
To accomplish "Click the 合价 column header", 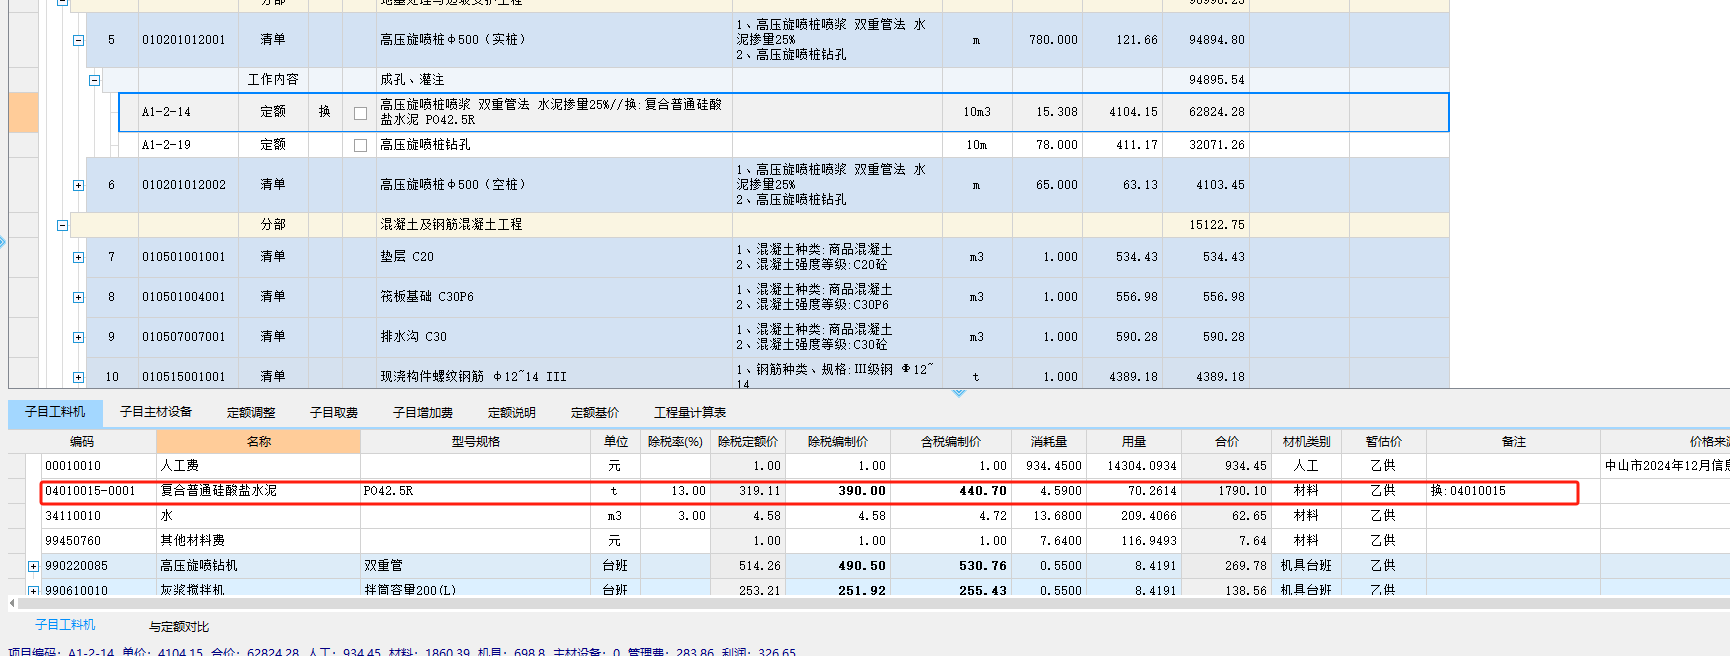I will pos(1227,441).
